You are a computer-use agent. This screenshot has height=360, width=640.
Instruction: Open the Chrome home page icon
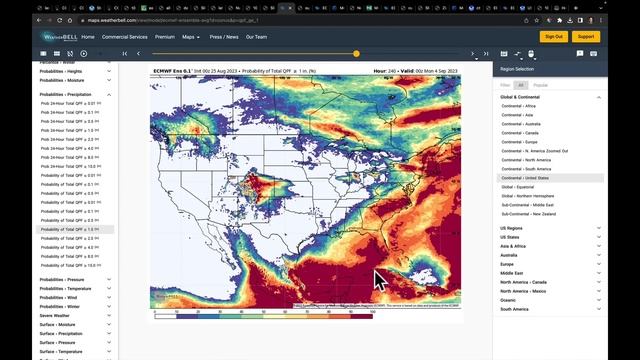(70, 20)
